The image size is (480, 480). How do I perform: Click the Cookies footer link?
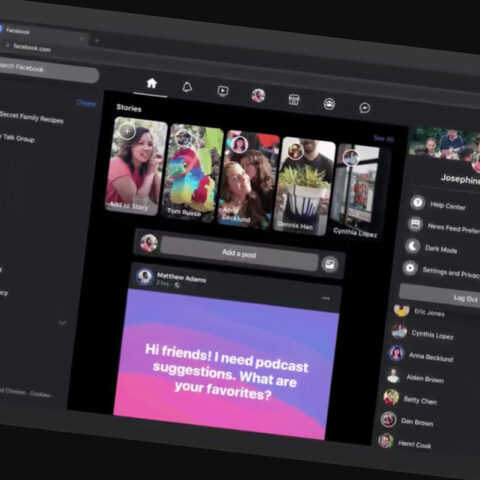point(40,394)
